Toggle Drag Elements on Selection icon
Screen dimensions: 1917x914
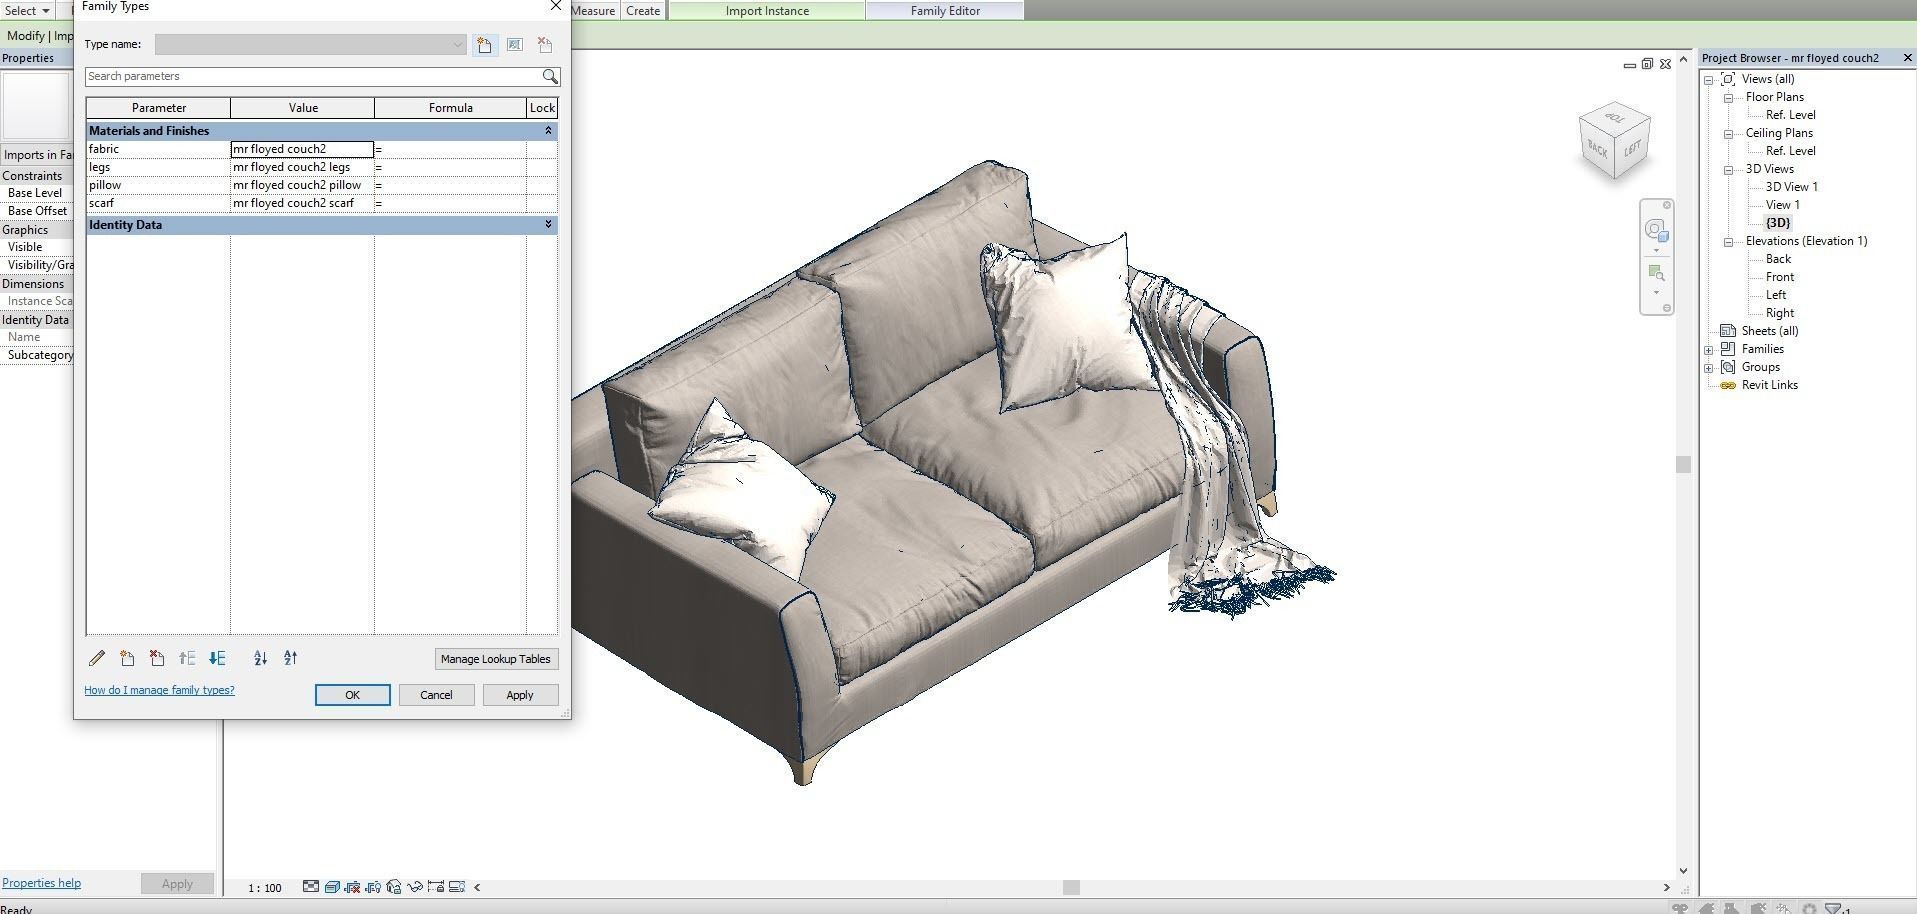point(1782,908)
